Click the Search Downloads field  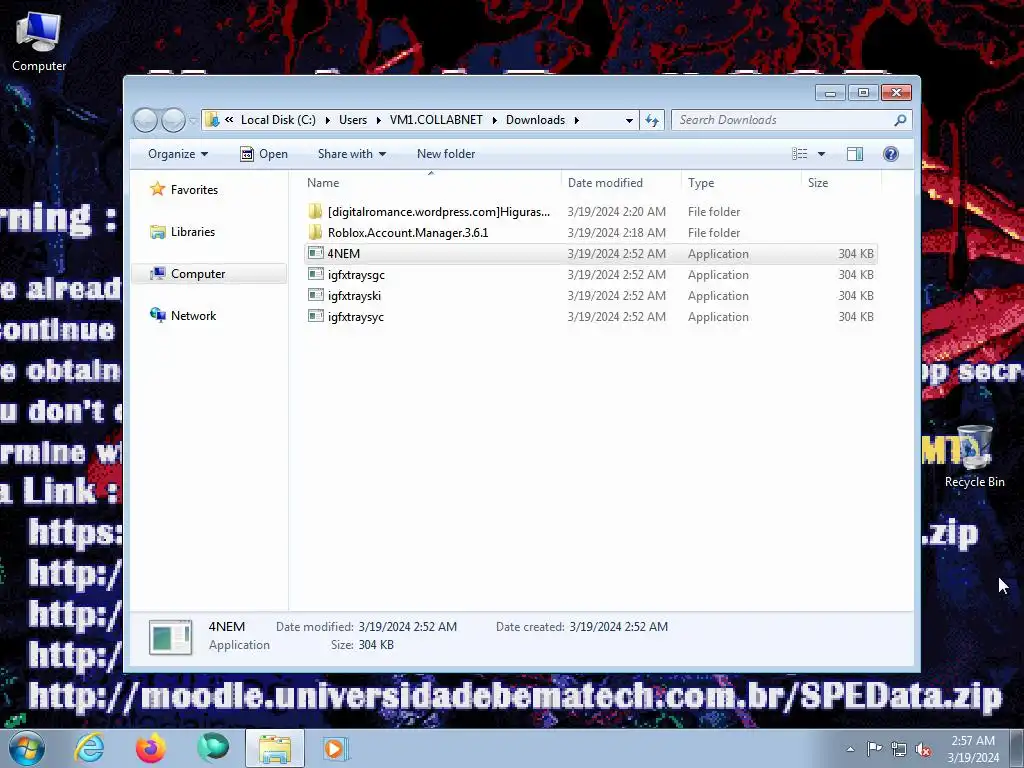click(791, 120)
